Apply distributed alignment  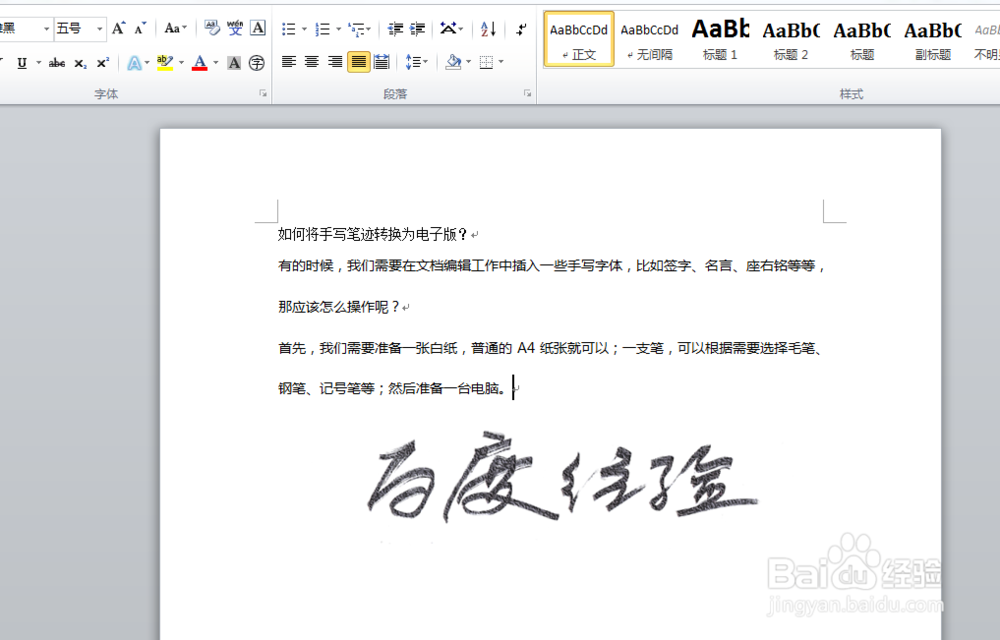tap(381, 62)
